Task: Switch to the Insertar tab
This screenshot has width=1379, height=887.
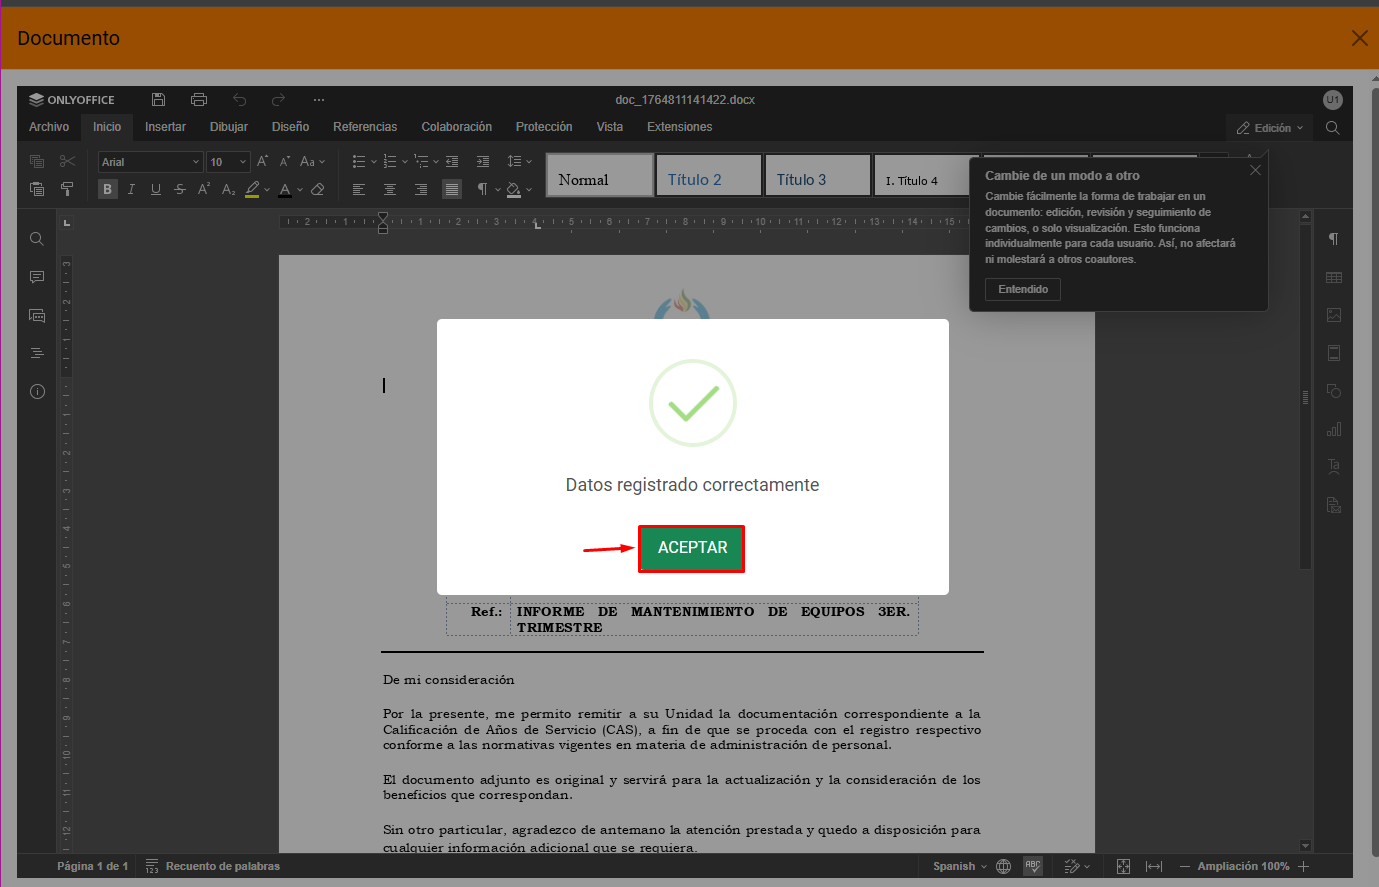Action: click(165, 127)
